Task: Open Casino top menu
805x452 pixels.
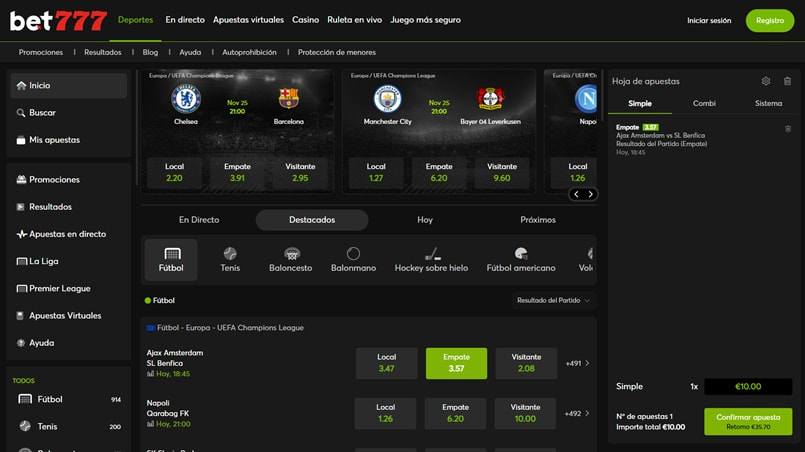Action: (x=305, y=20)
